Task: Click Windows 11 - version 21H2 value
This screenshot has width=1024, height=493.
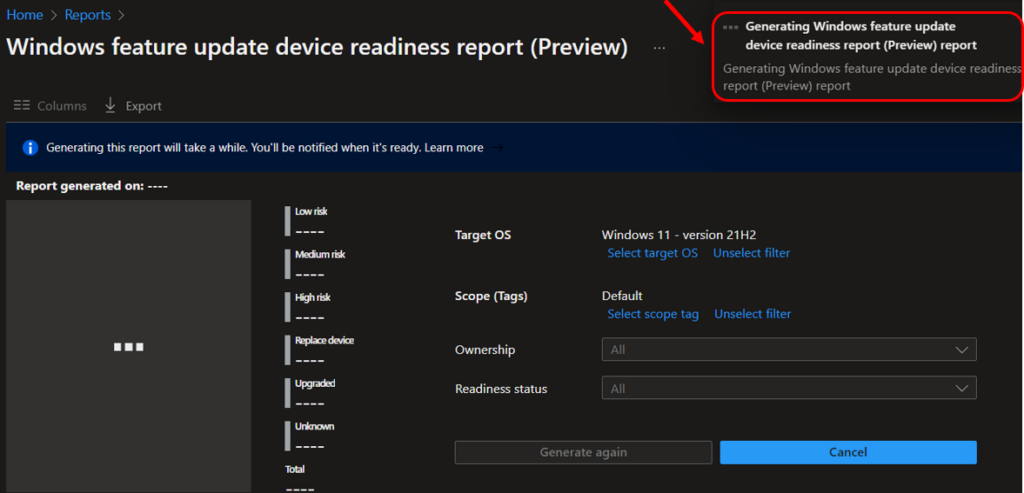Action: coord(679,235)
